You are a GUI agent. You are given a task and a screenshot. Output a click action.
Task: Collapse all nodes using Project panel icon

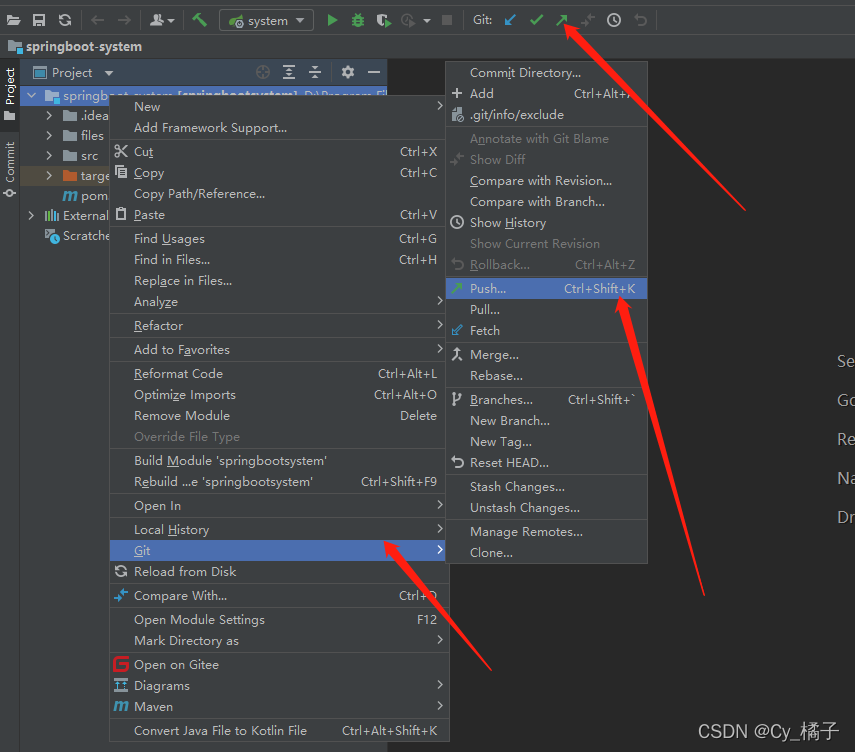(x=314, y=72)
